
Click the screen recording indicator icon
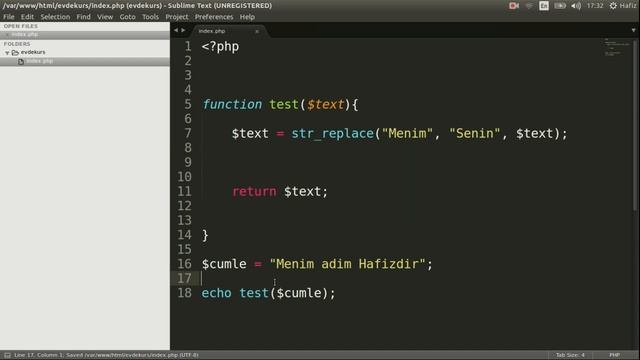(513, 6)
